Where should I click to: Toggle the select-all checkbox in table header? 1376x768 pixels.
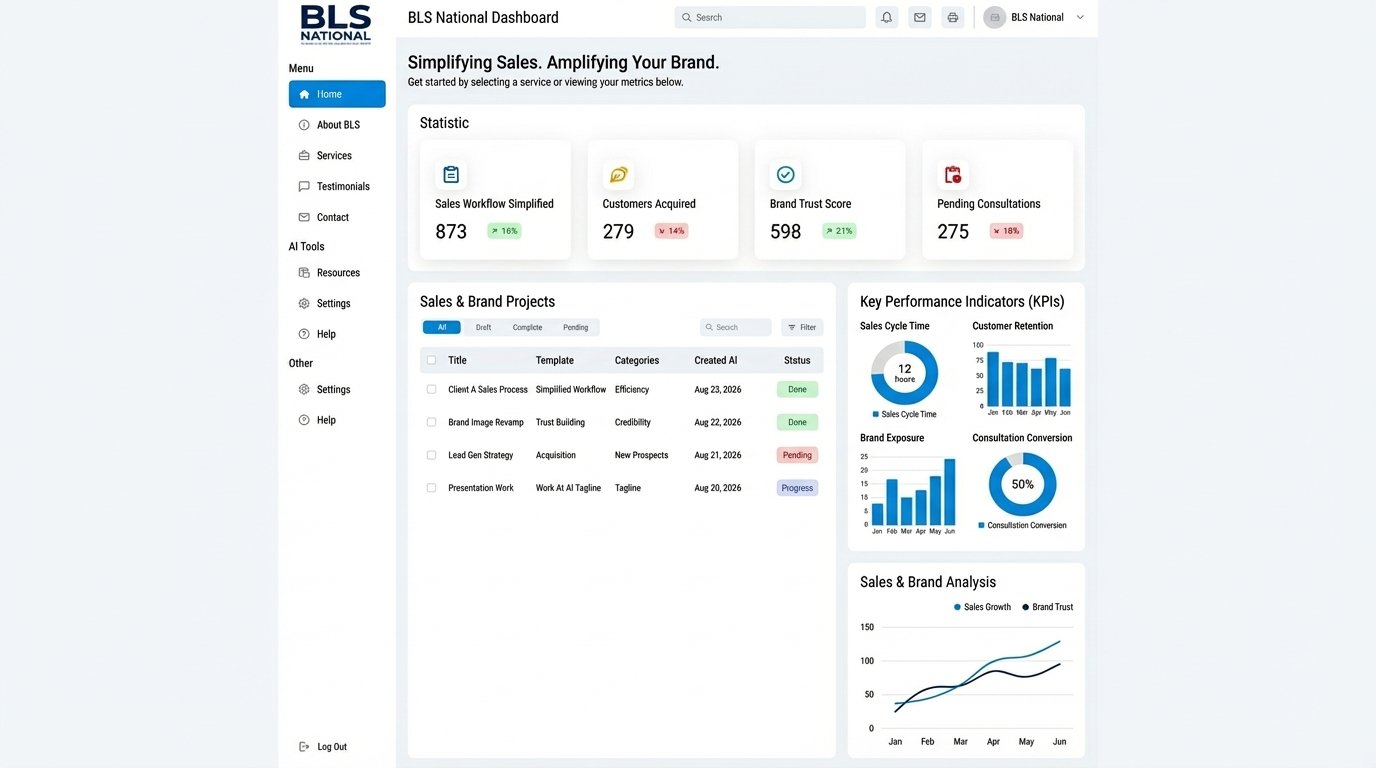pos(431,360)
